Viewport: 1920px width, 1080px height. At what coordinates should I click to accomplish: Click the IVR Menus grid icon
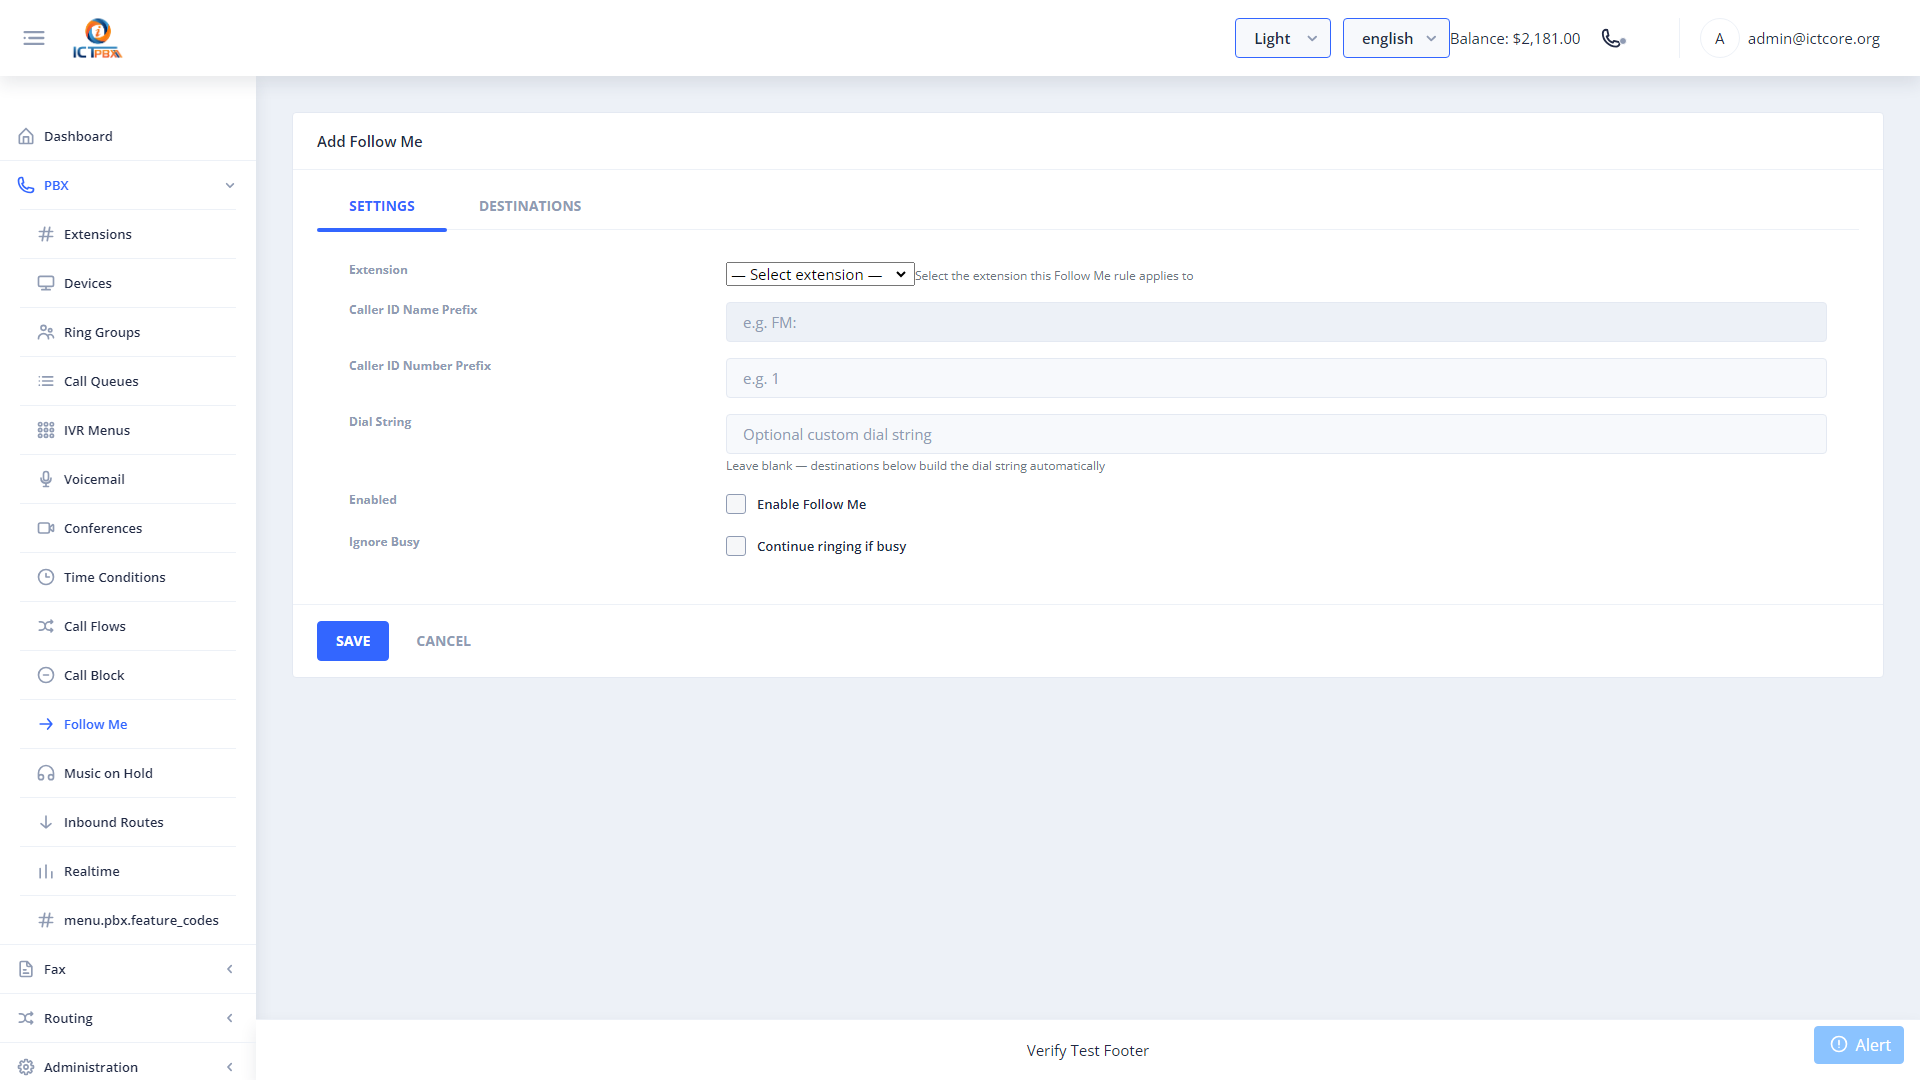coord(46,430)
